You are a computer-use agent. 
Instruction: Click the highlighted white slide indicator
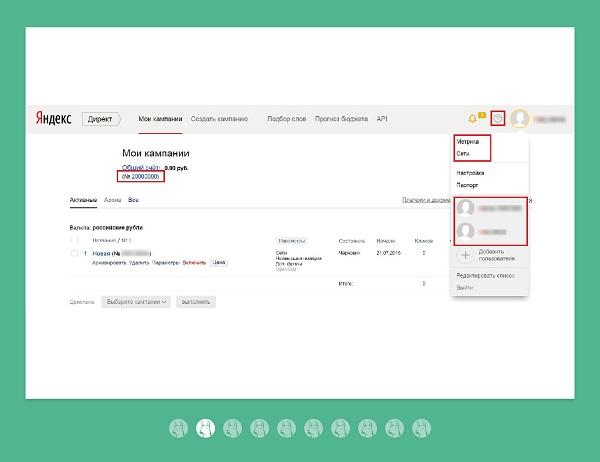(x=205, y=428)
